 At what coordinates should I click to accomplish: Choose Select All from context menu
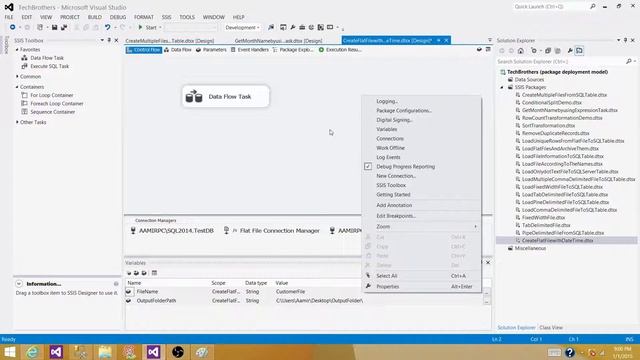pyautogui.click(x=387, y=276)
